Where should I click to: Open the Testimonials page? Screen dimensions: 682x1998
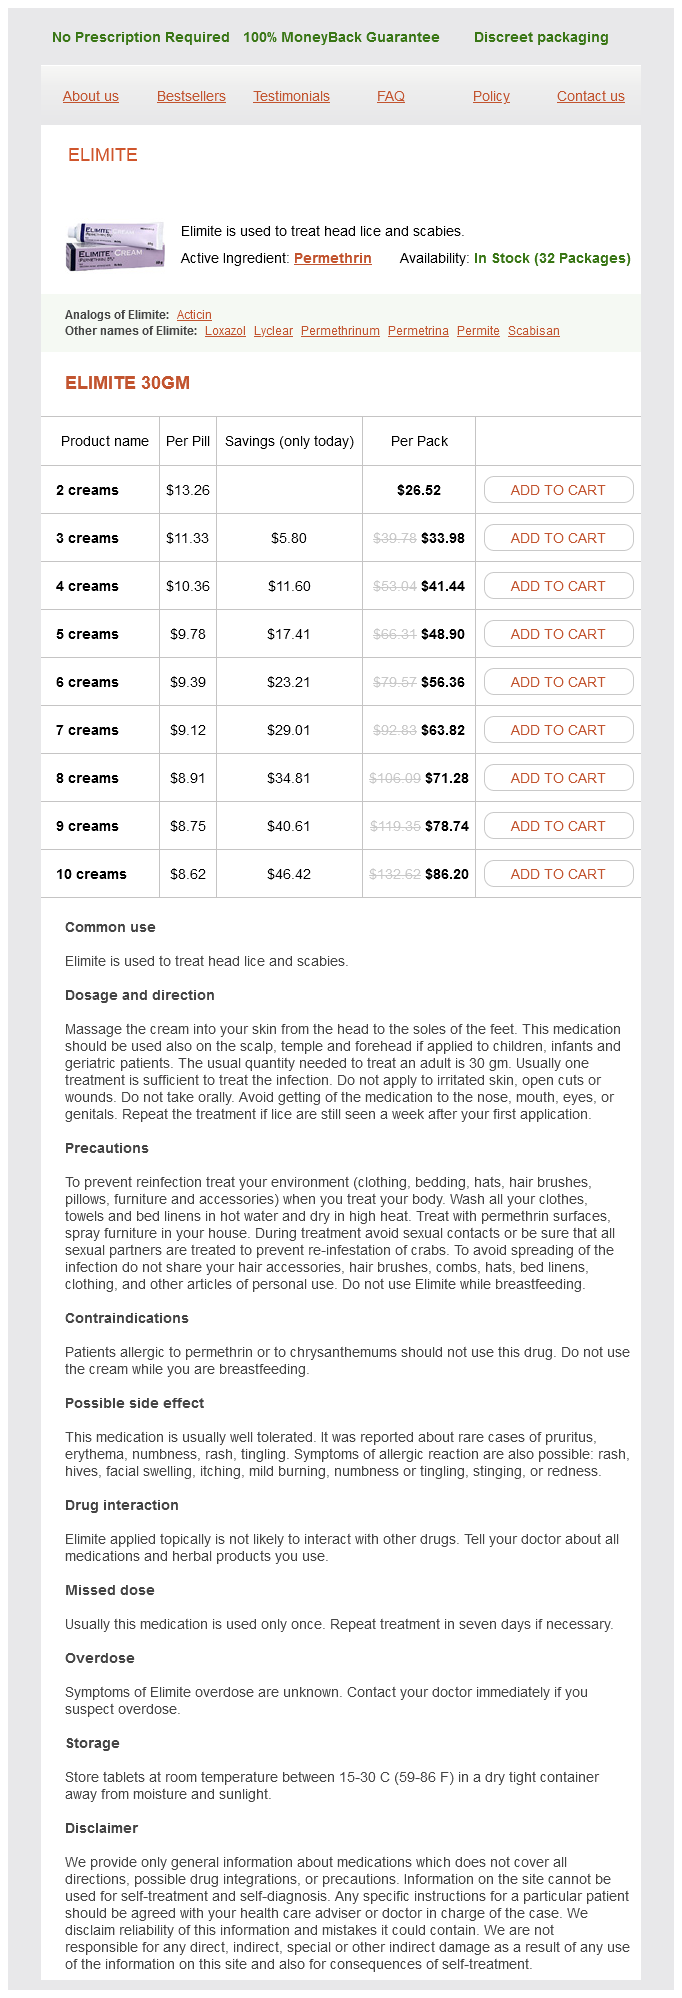[x=291, y=96]
